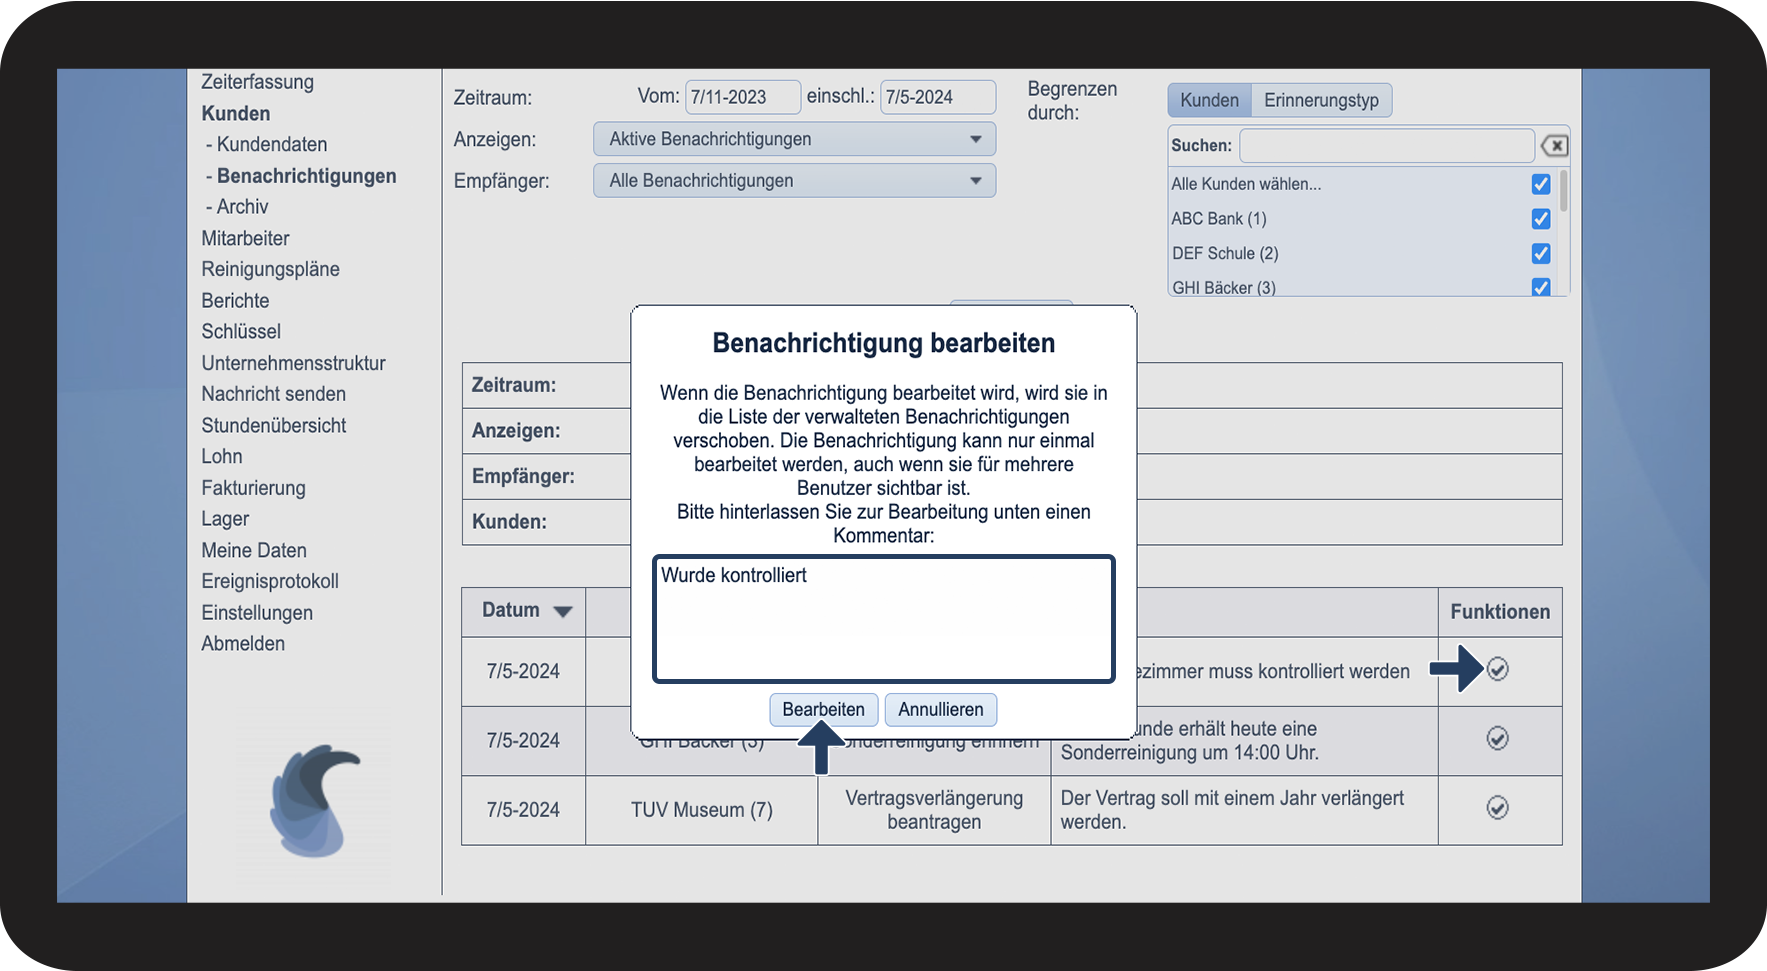Open Archiv in the sidebar menu
Screen dimensions: 1767x971
tap(242, 207)
